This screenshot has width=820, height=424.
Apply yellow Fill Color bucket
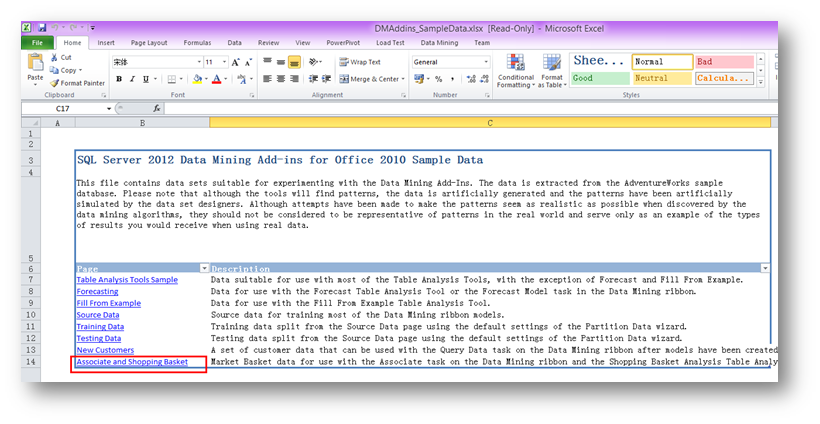click(x=197, y=79)
